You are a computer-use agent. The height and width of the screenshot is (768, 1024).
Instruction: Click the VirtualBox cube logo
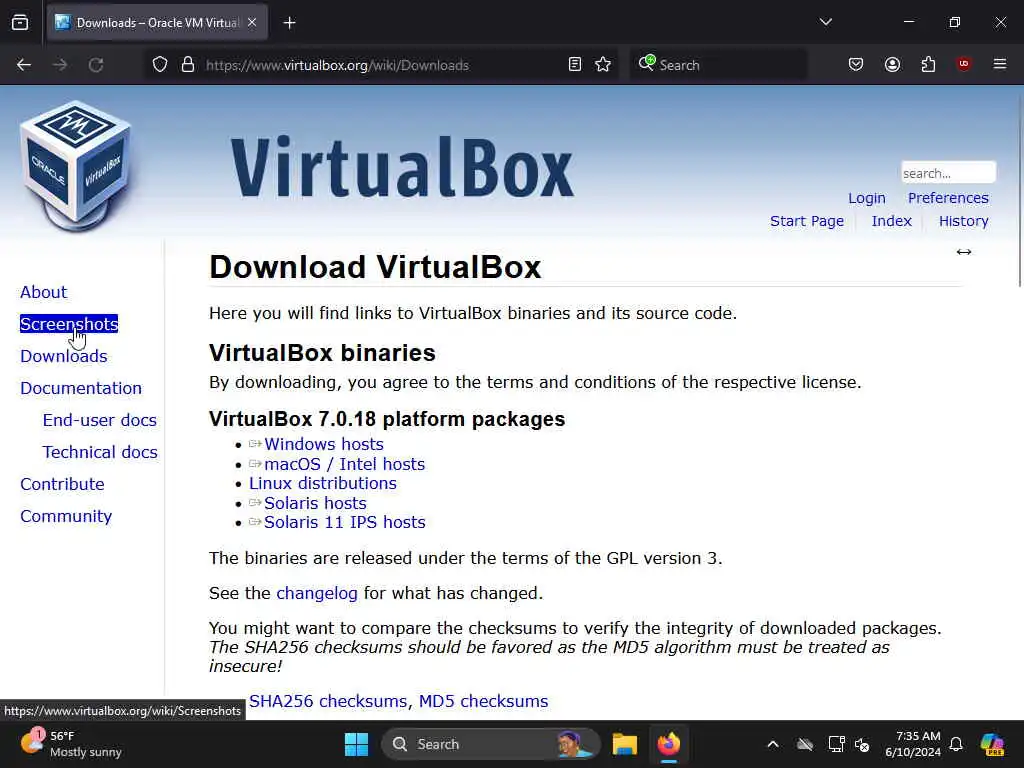coord(76,166)
